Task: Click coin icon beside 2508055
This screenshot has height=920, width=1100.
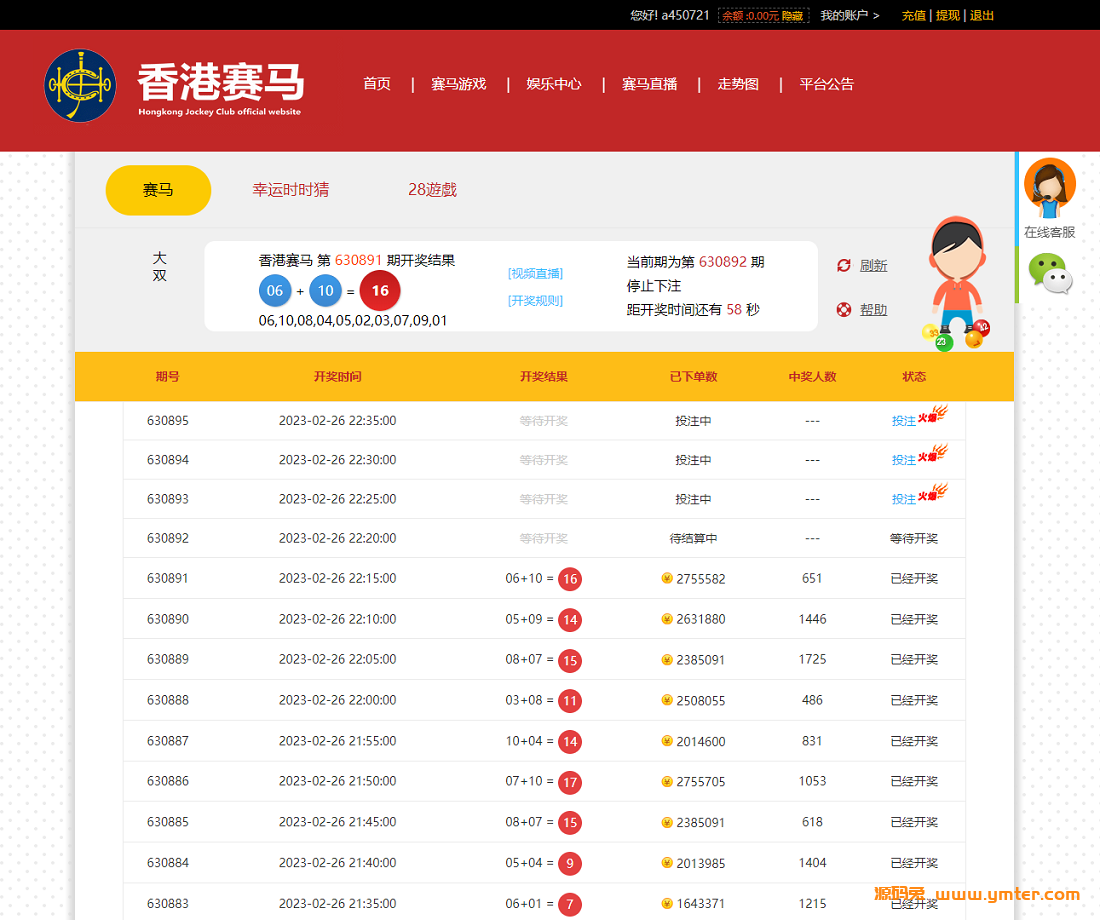Action: (667, 700)
